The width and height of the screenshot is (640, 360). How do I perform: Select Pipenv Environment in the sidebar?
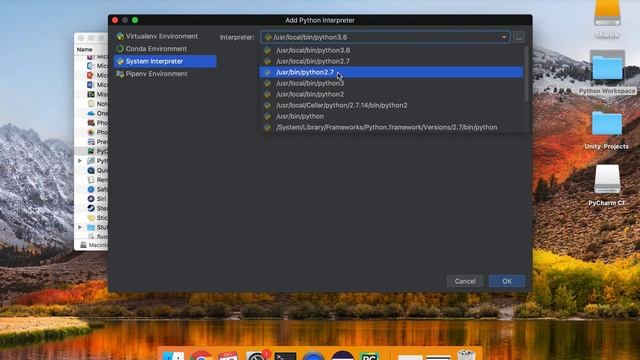point(156,74)
